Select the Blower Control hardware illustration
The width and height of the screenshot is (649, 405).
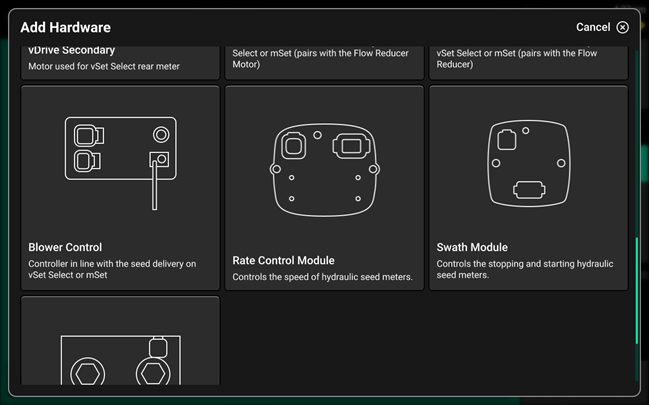tap(120, 163)
